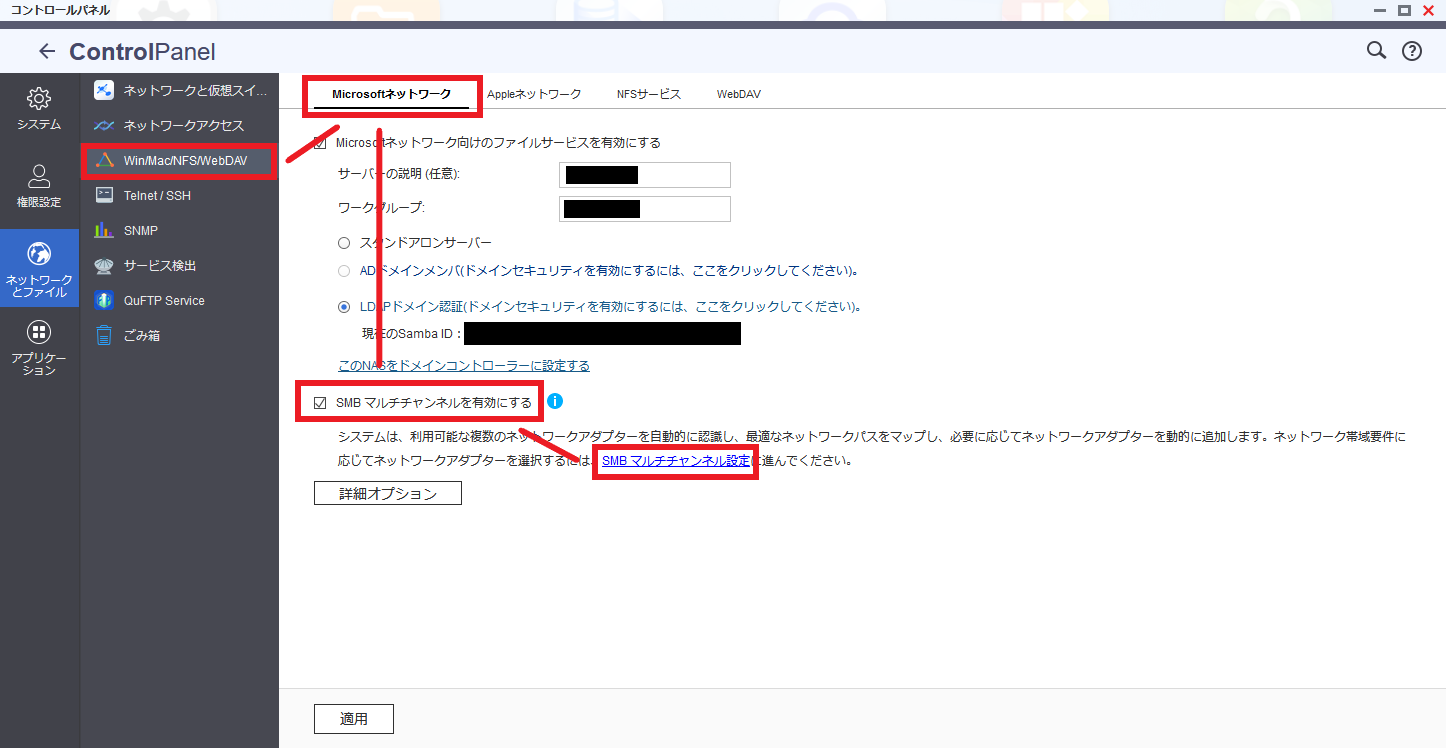This screenshot has width=1446, height=748.
Task: Toggle Microsoft network file service checkbox
Action: point(320,143)
